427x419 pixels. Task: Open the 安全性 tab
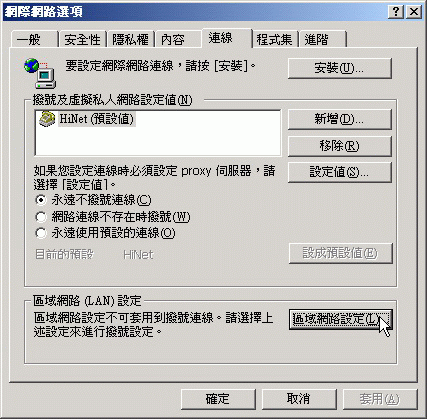coord(82,40)
